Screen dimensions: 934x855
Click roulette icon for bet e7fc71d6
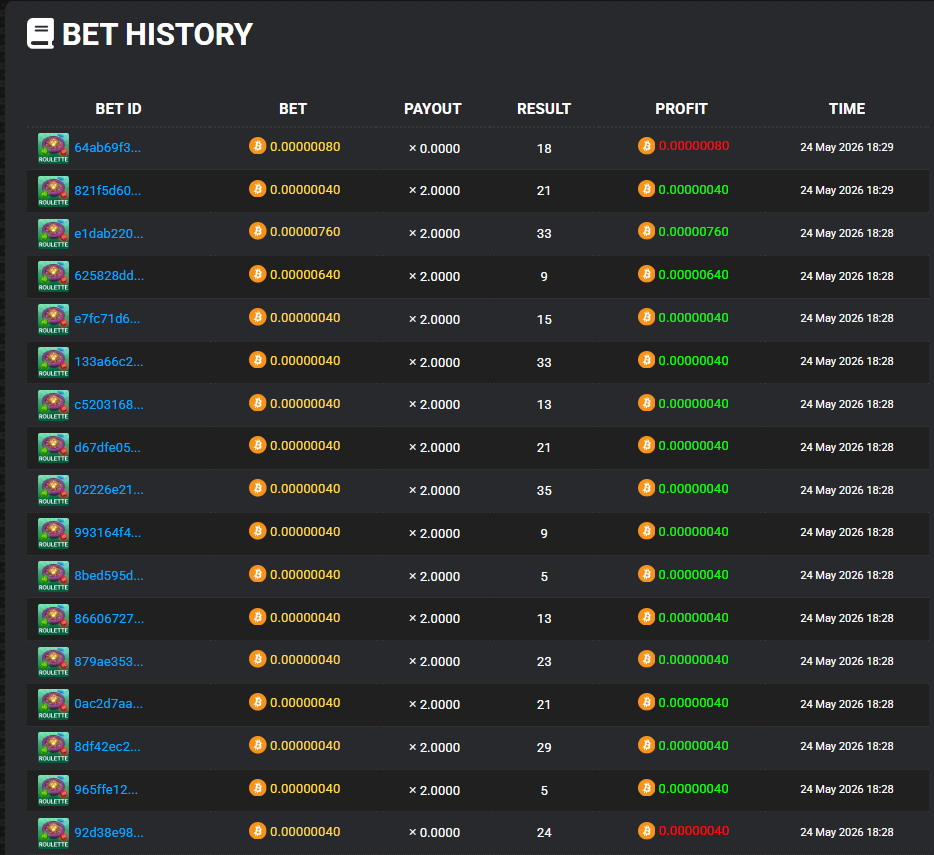coord(54,319)
